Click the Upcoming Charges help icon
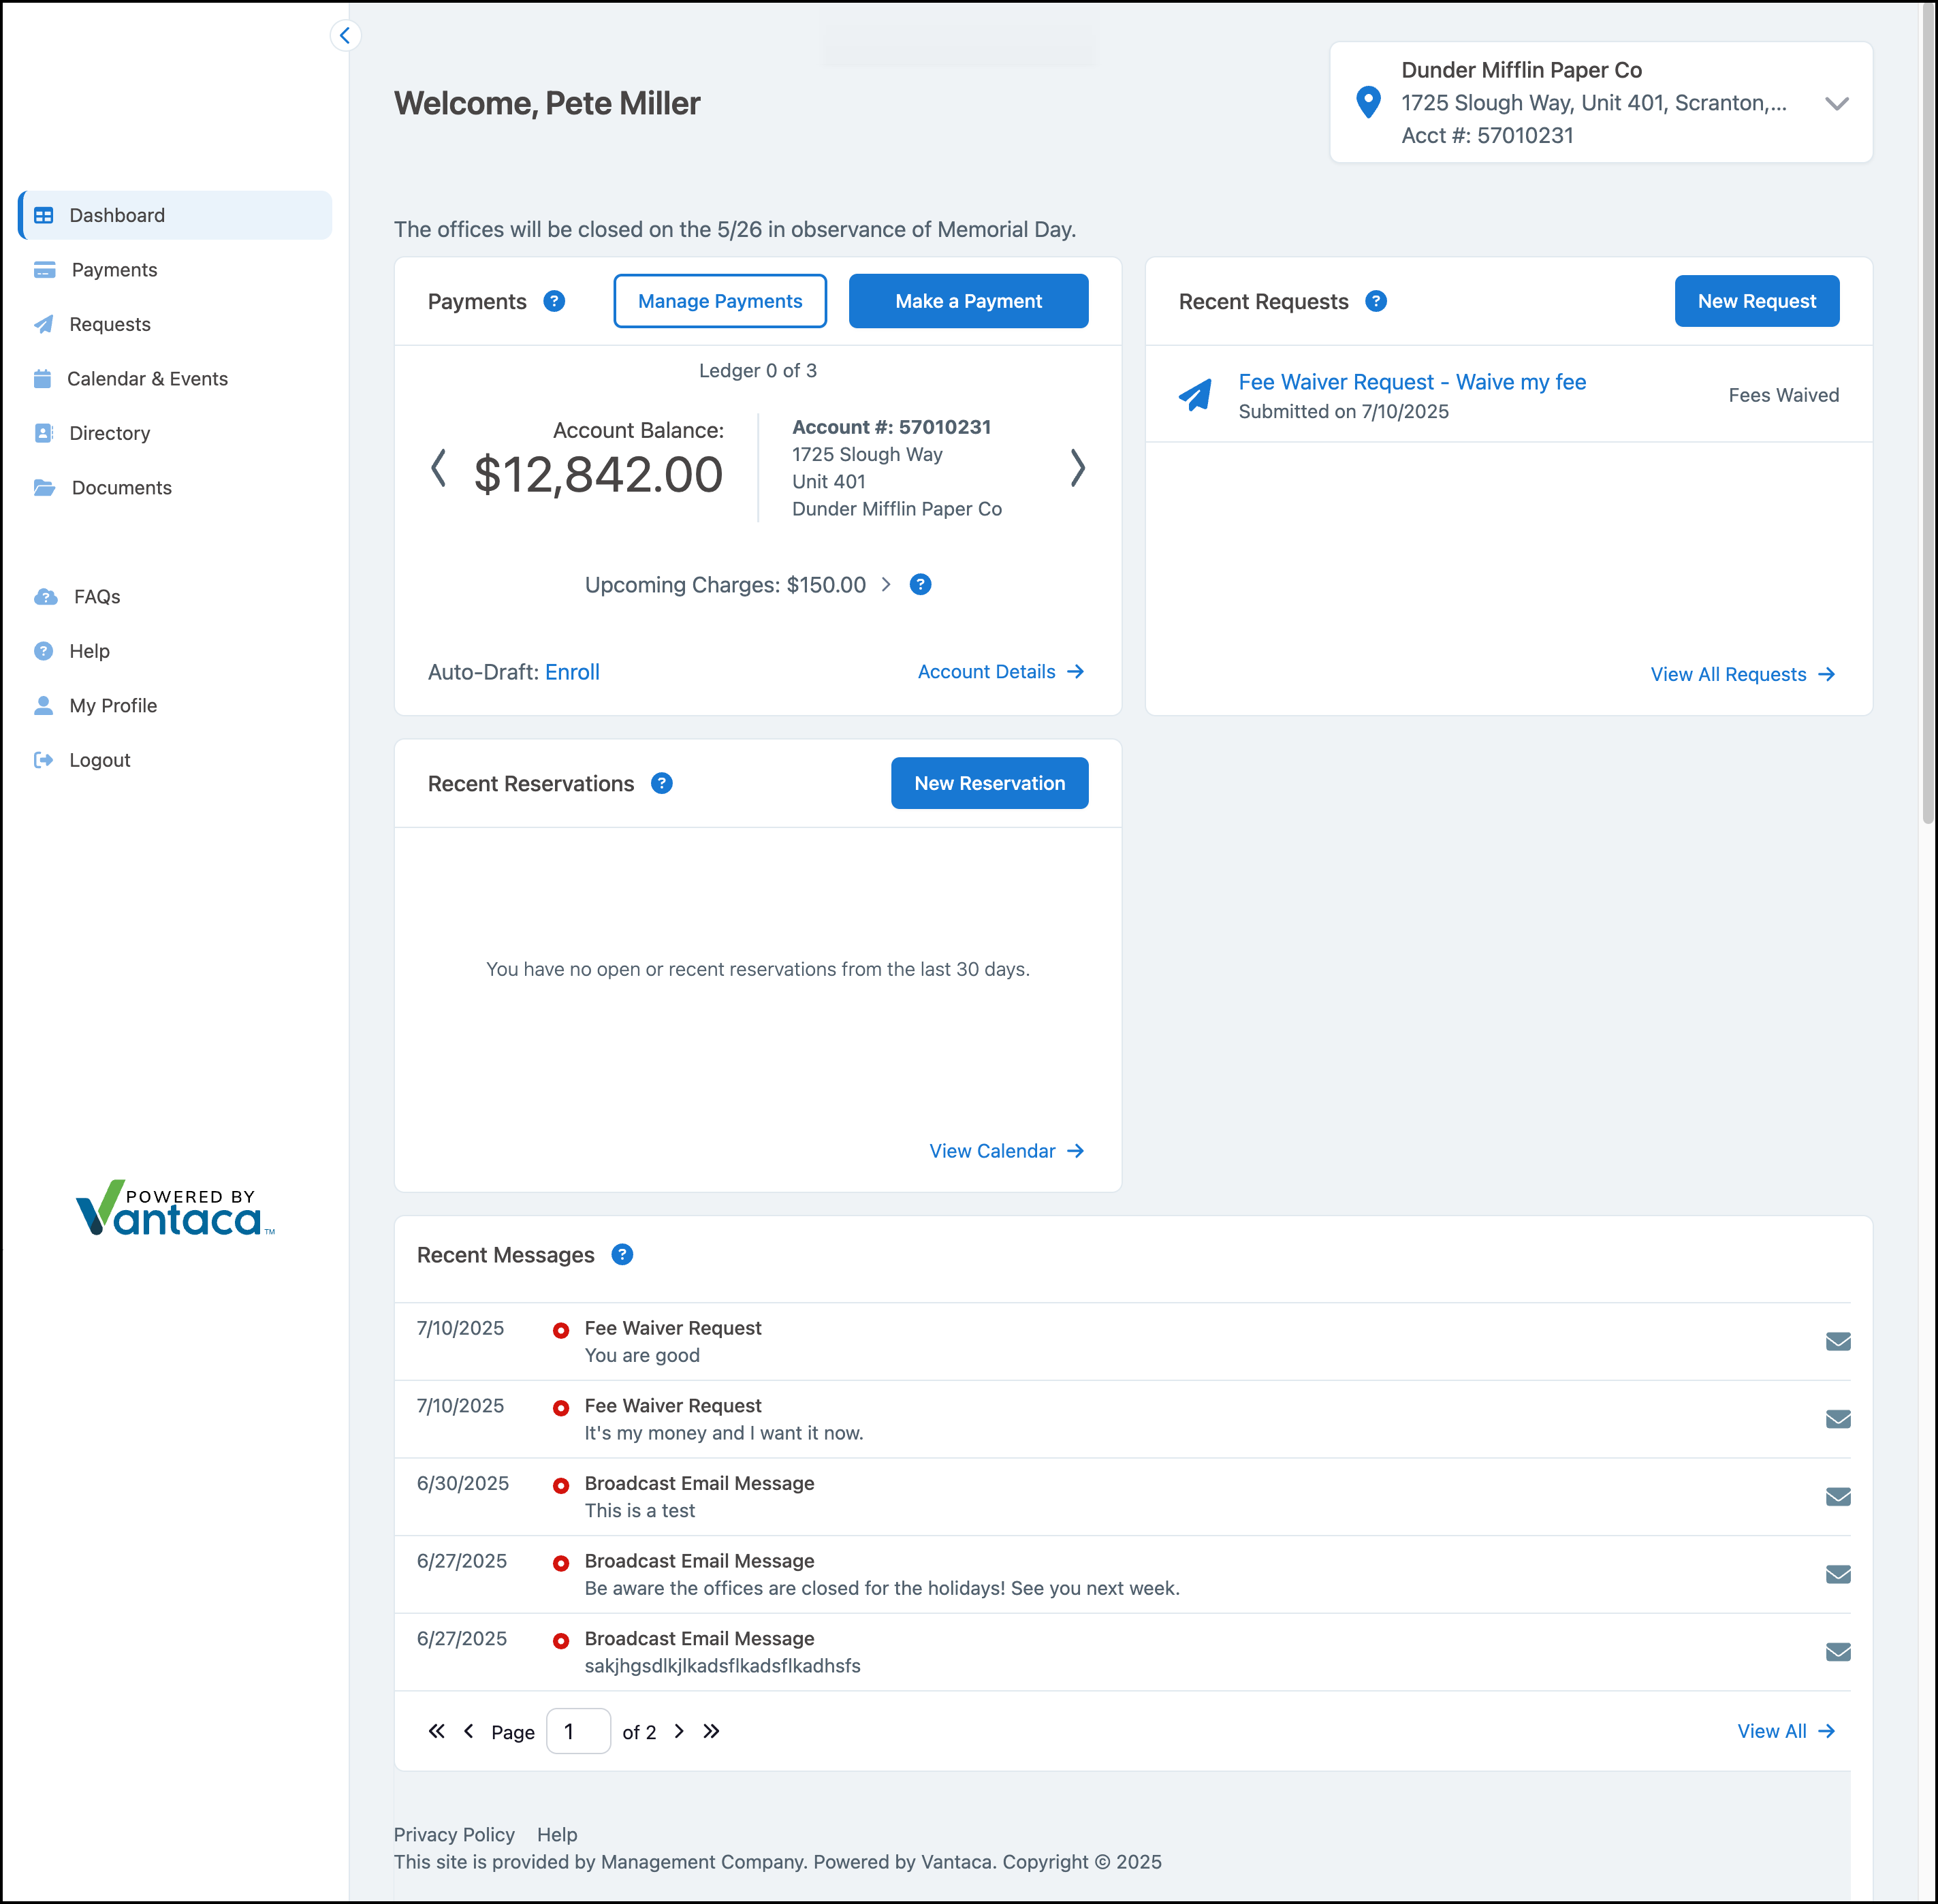Viewport: 1938px width, 1904px height. [x=920, y=585]
